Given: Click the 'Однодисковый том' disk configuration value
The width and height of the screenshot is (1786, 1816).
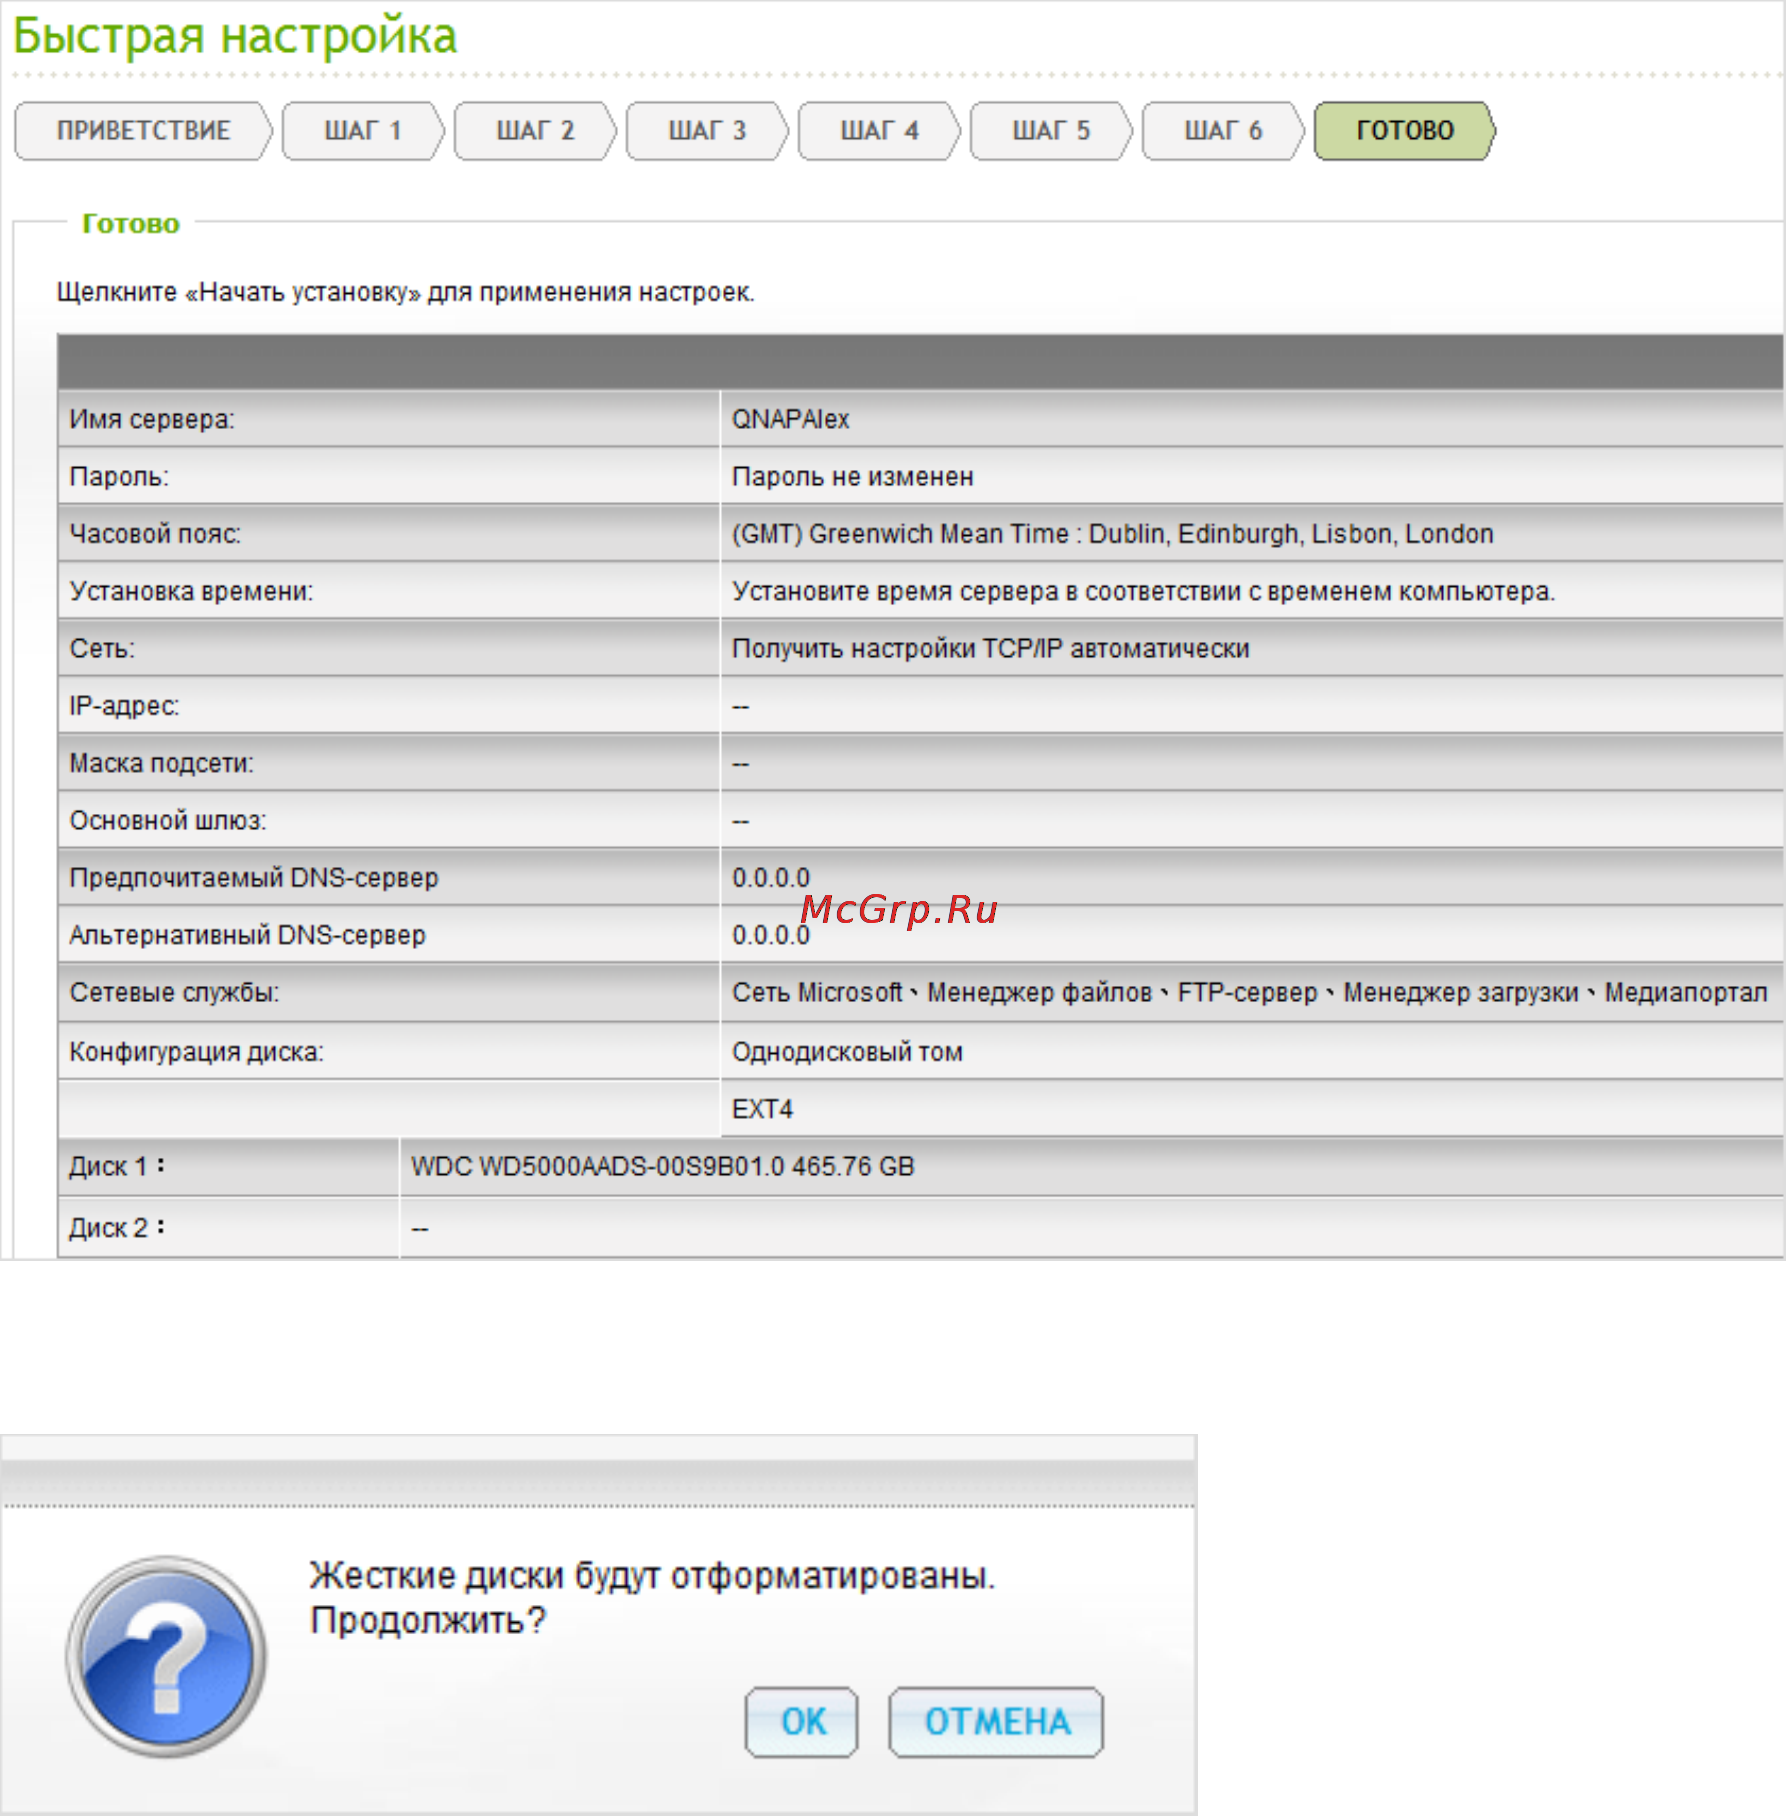Looking at the screenshot, I should point(847,1052).
